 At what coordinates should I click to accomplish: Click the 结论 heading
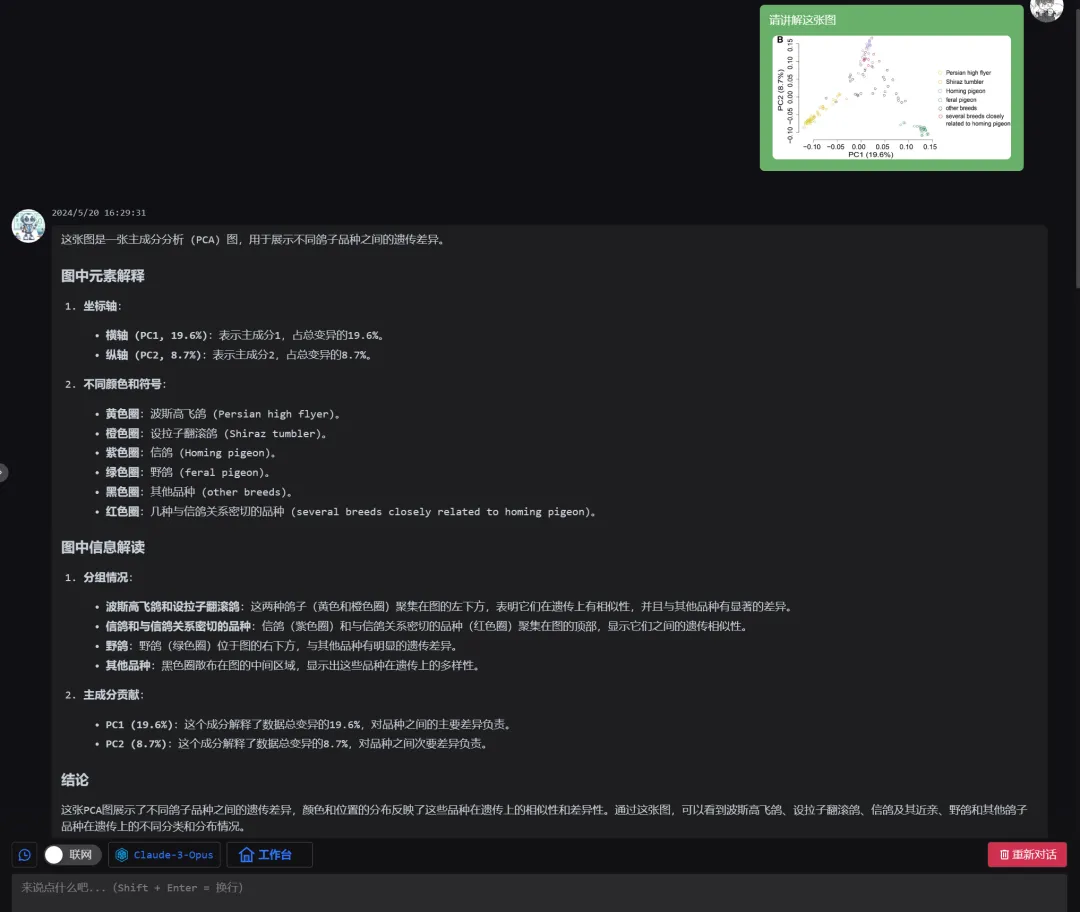pyautogui.click(x=74, y=780)
